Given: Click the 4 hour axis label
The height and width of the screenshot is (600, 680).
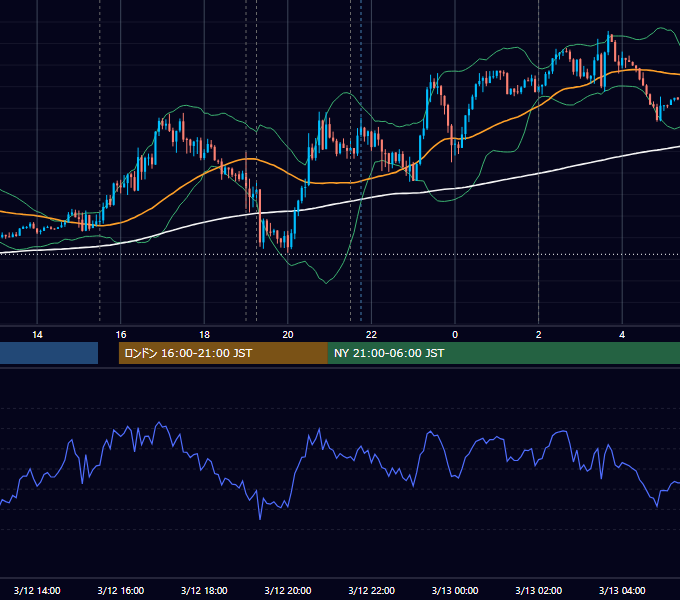Looking at the screenshot, I should coord(622,335).
